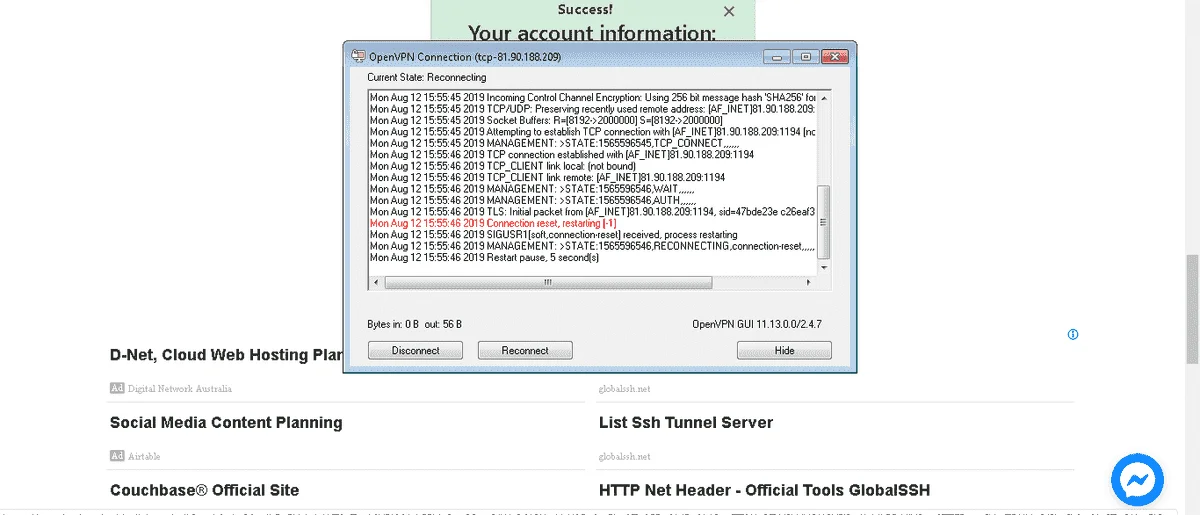Screen dimensions: 1200x515
Task: Select the 'Incoming Control Channel Encryption' log line
Action: [593, 97]
